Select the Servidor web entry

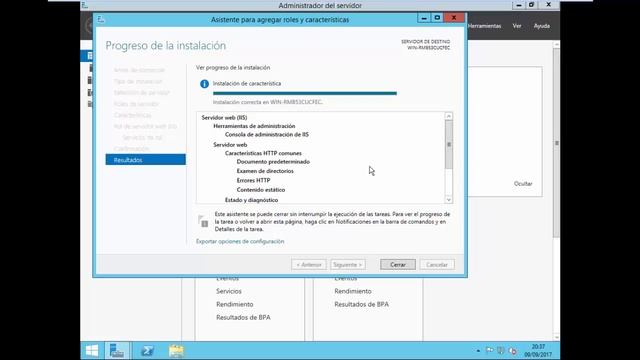[x=230, y=144]
